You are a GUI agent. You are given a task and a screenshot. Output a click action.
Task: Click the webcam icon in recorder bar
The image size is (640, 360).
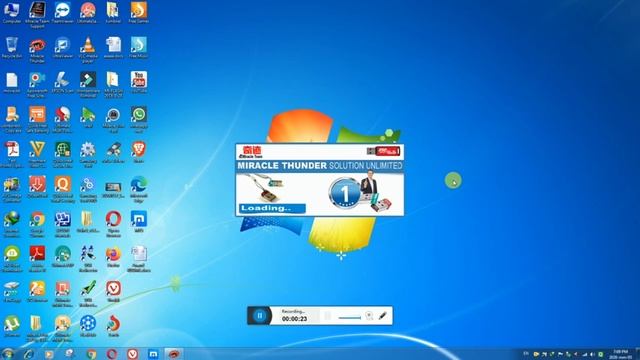pyautogui.click(x=369, y=316)
